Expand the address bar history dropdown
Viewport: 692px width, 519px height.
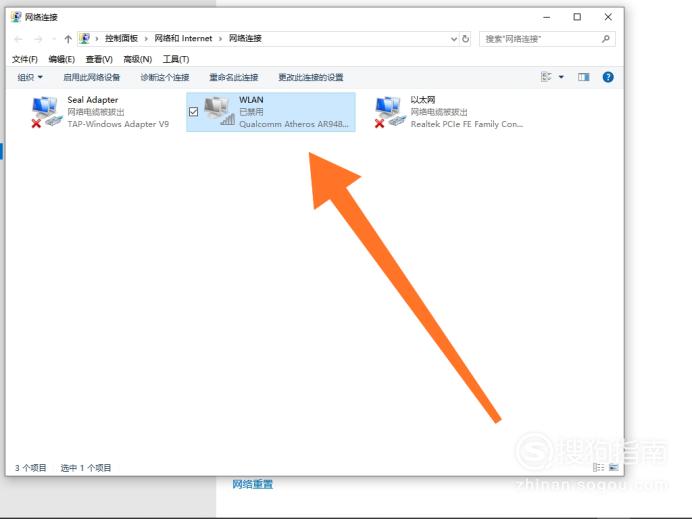(454, 39)
